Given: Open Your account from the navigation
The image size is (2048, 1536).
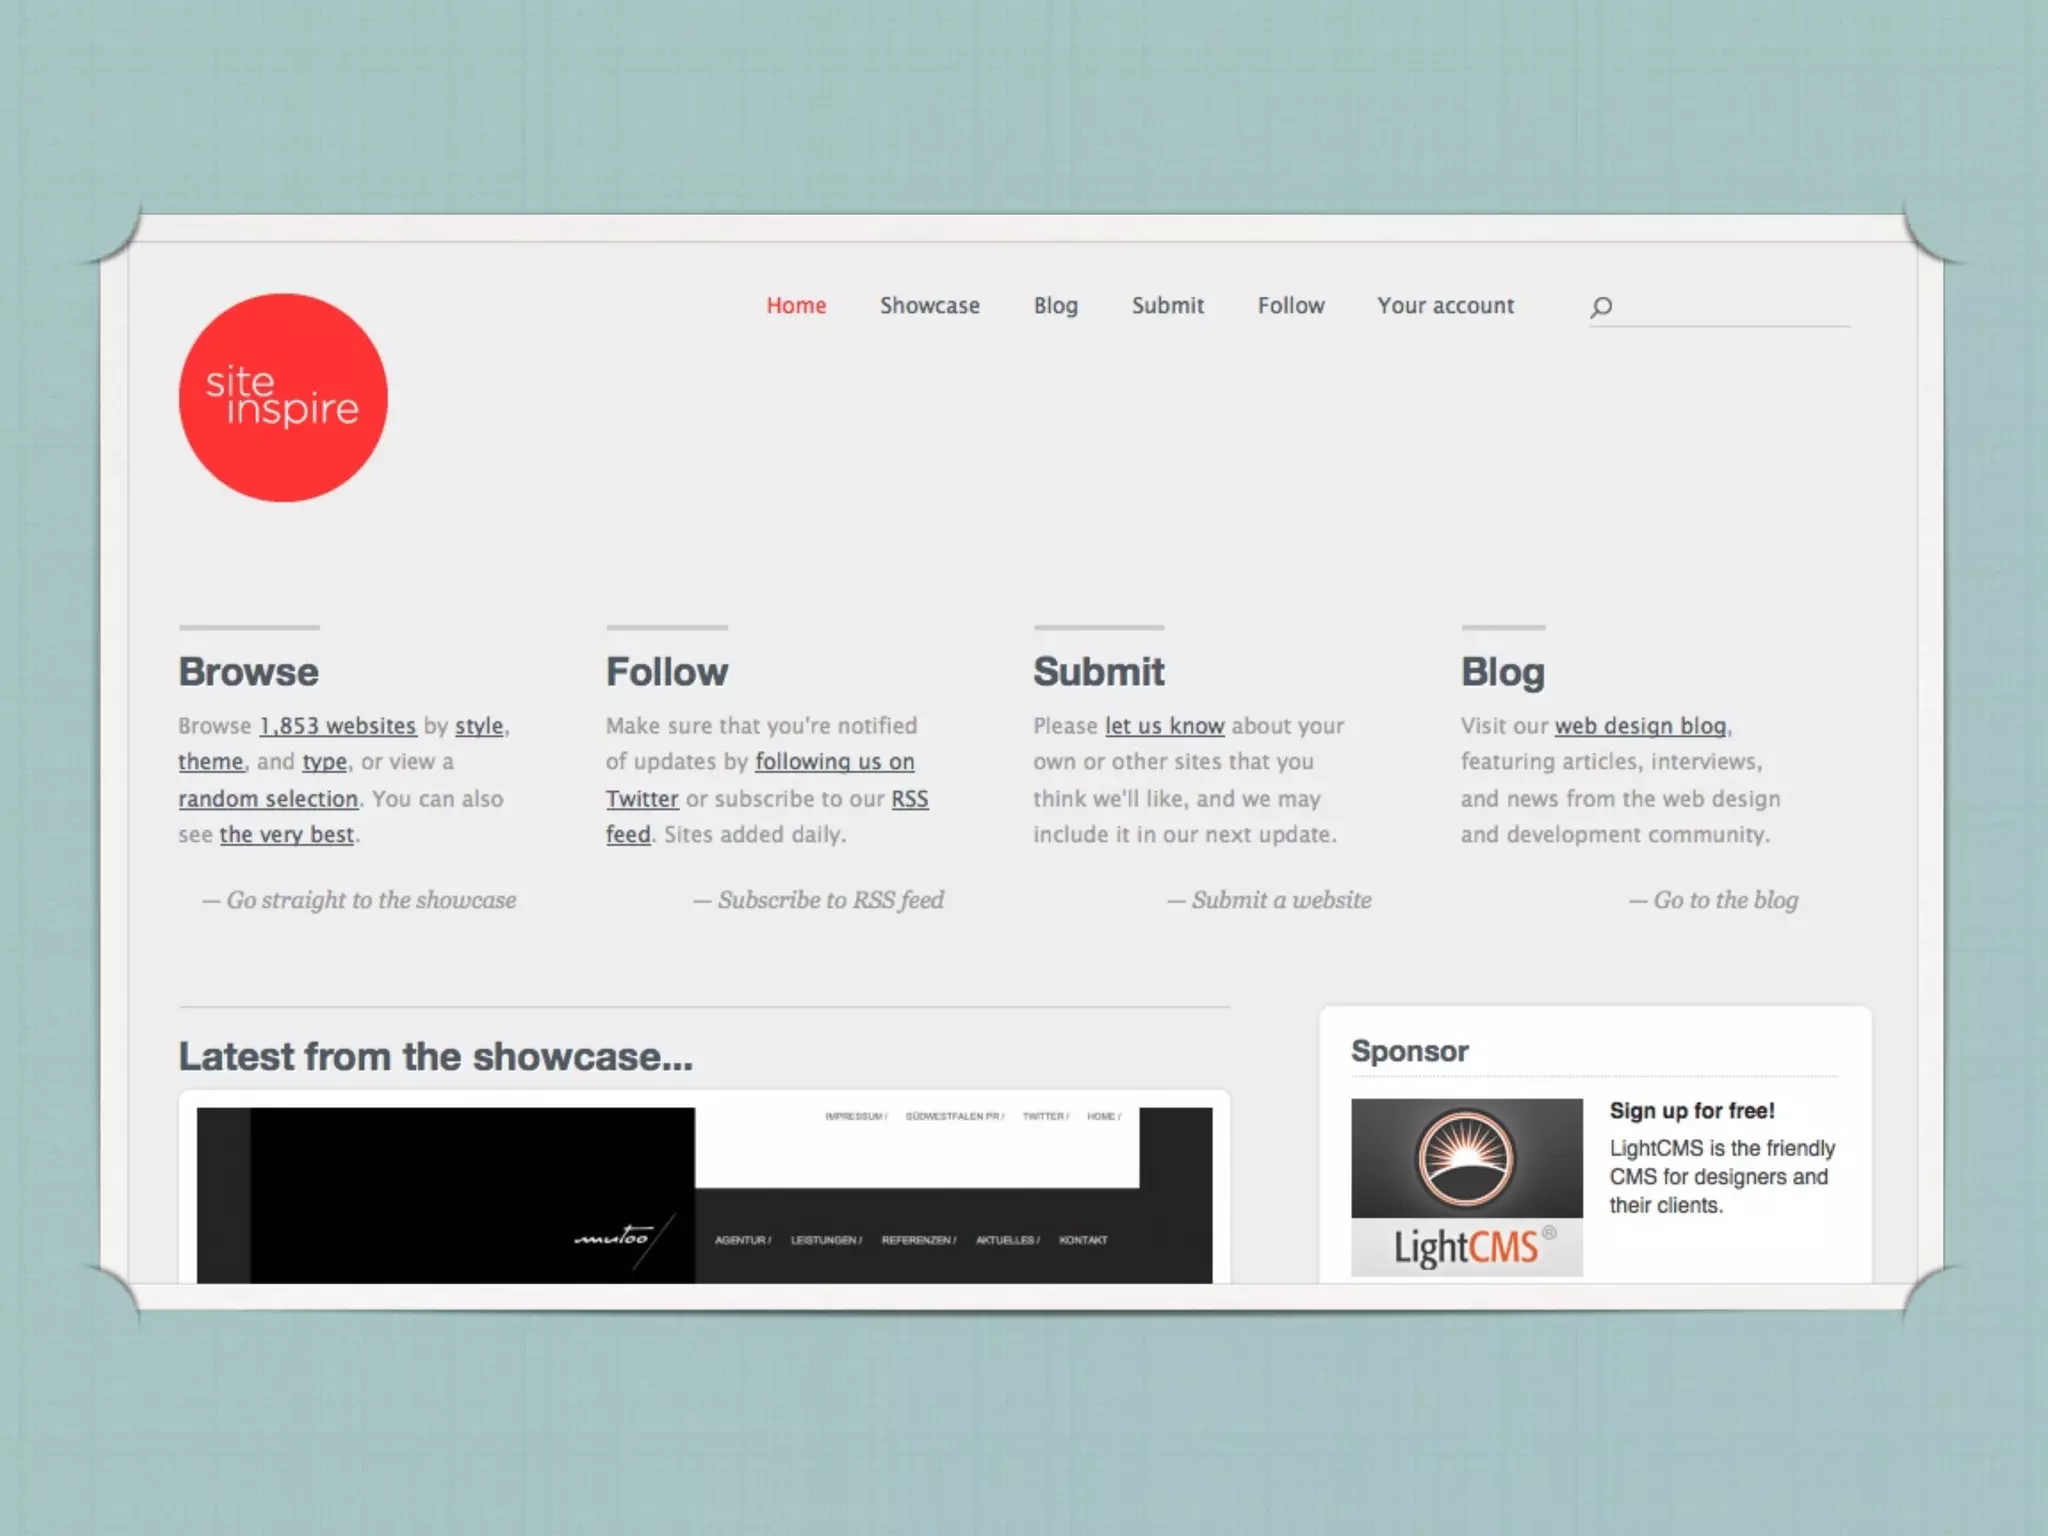Looking at the screenshot, I should [1445, 305].
